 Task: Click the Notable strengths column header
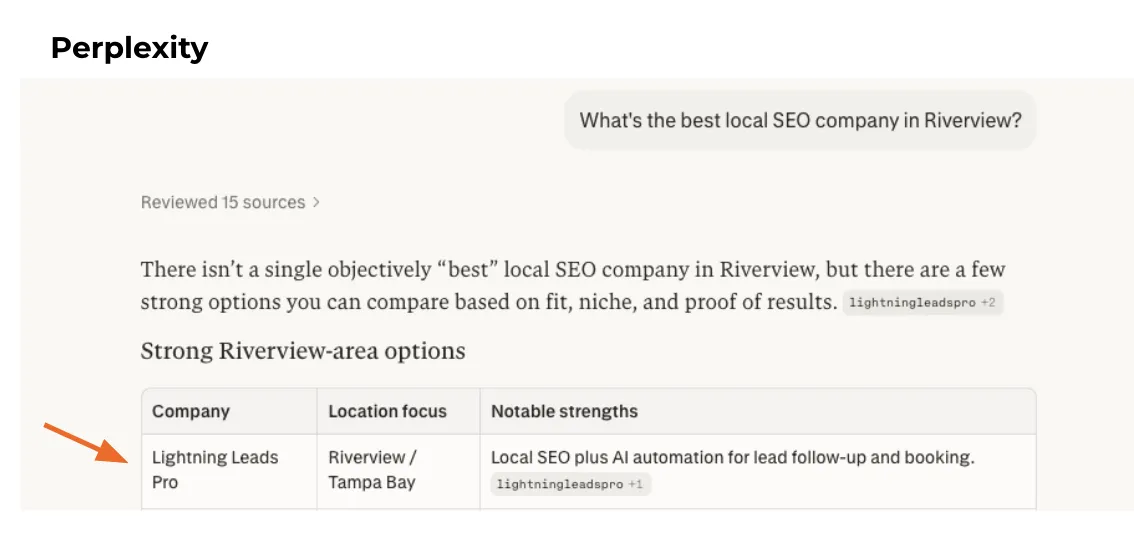(564, 411)
